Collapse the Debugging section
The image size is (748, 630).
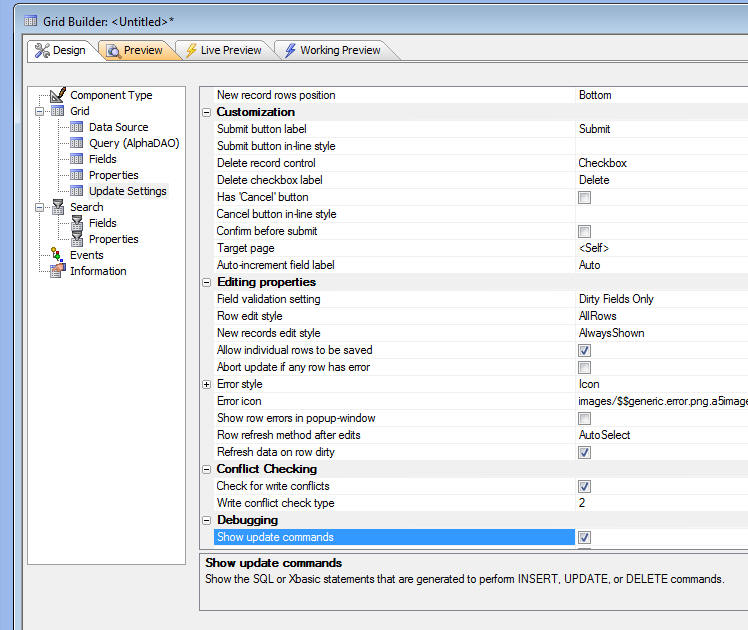(207, 520)
